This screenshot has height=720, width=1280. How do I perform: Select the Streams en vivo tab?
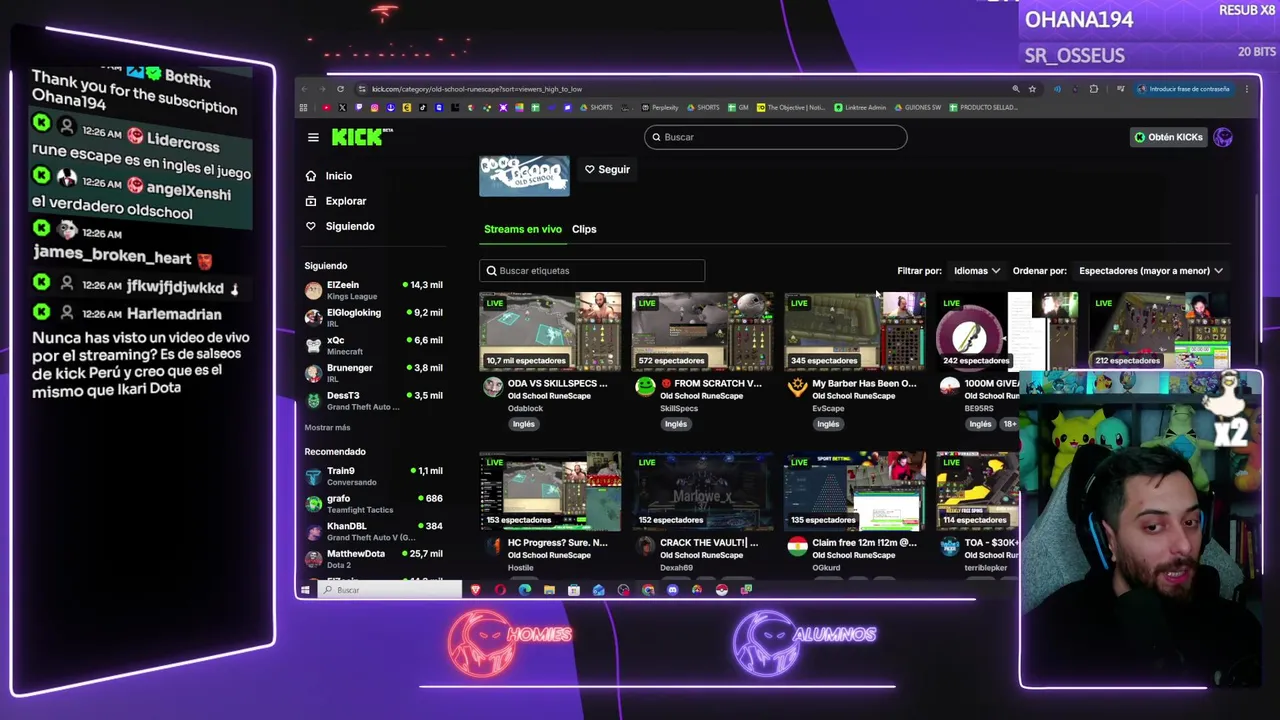[523, 229]
